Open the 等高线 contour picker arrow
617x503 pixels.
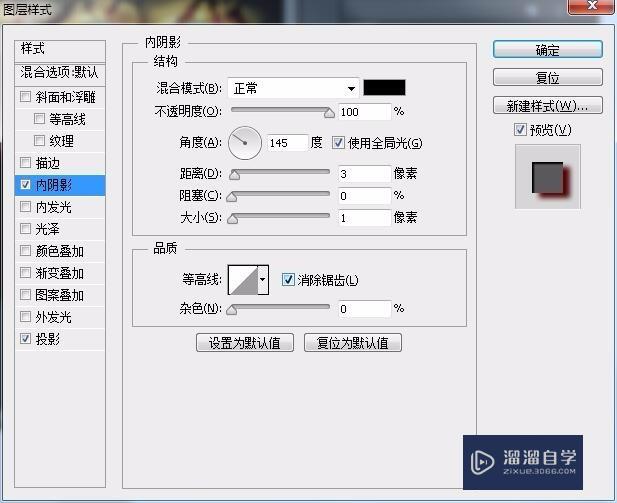pos(263,280)
